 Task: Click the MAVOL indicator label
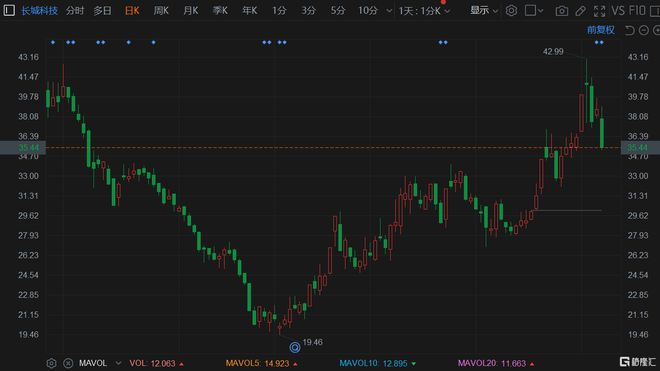(x=93, y=363)
